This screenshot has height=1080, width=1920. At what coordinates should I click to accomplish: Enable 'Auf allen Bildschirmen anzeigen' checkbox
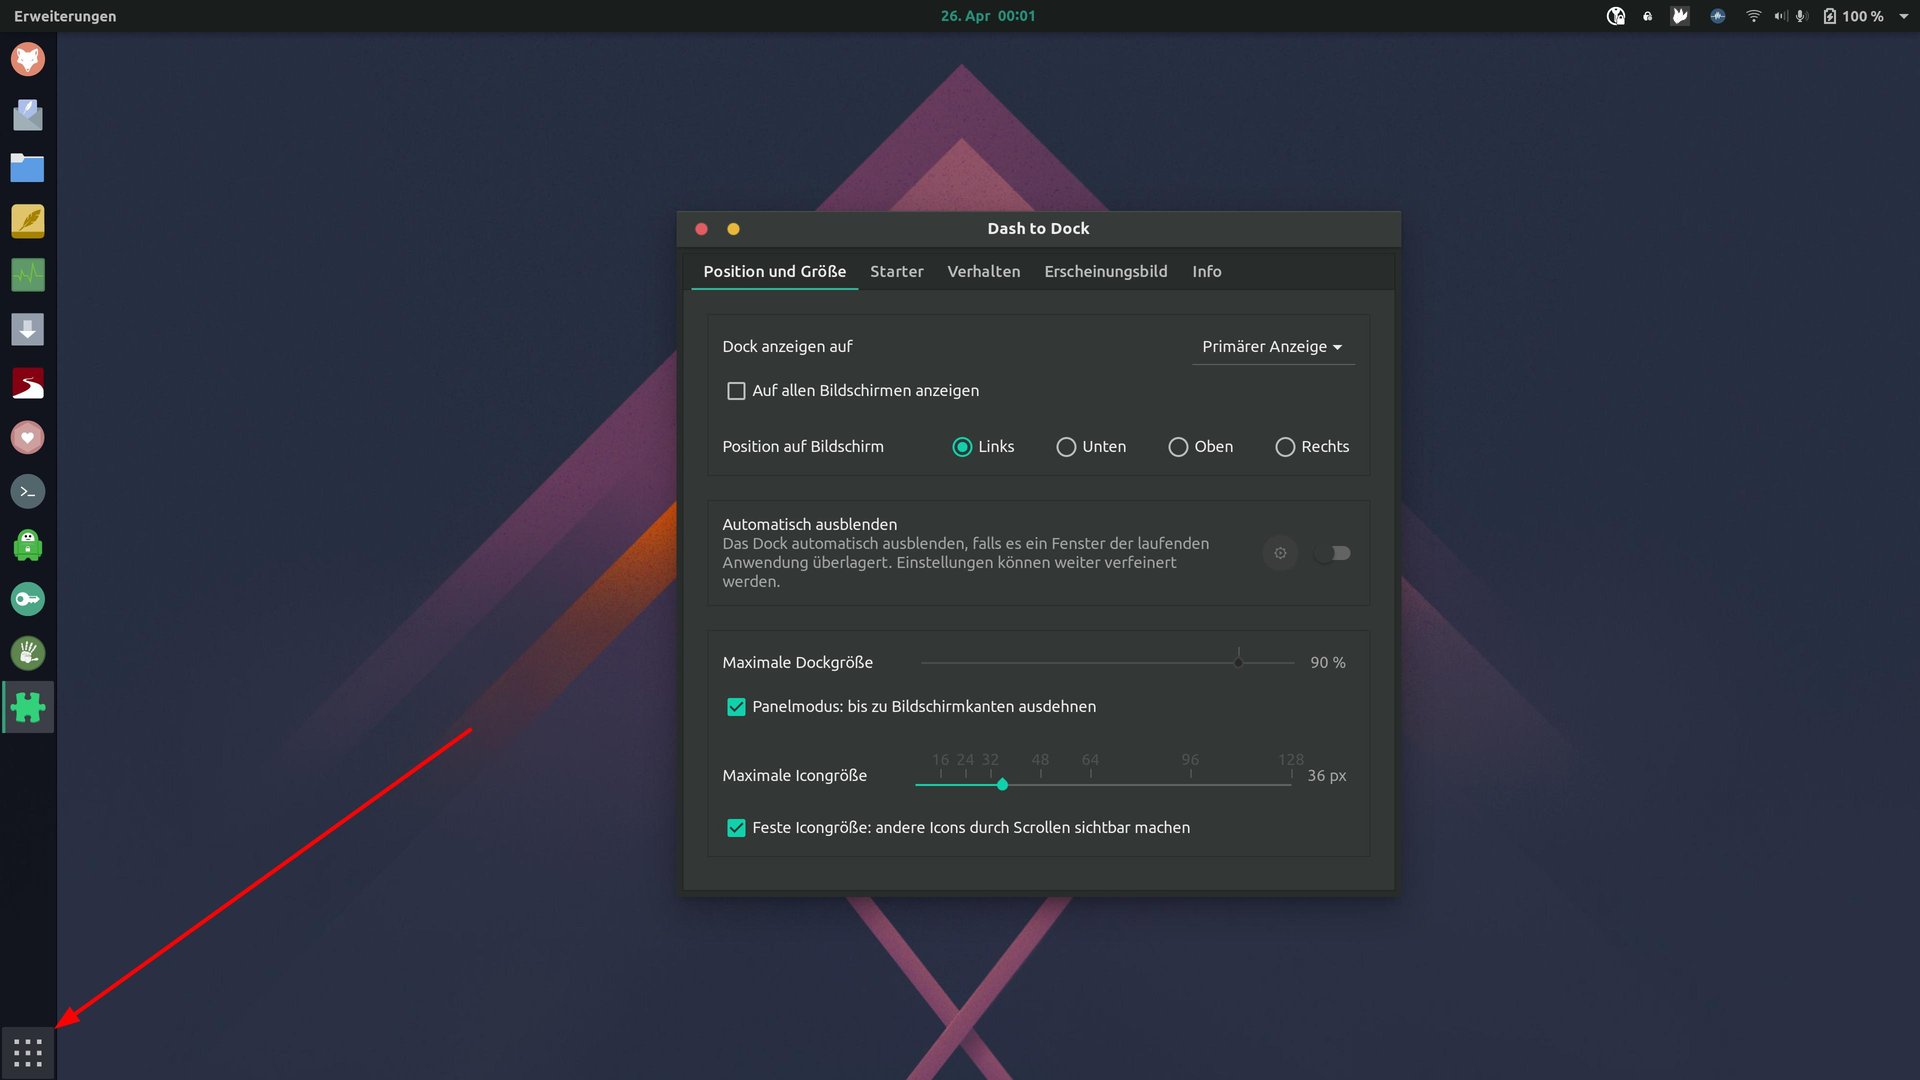[736, 391]
